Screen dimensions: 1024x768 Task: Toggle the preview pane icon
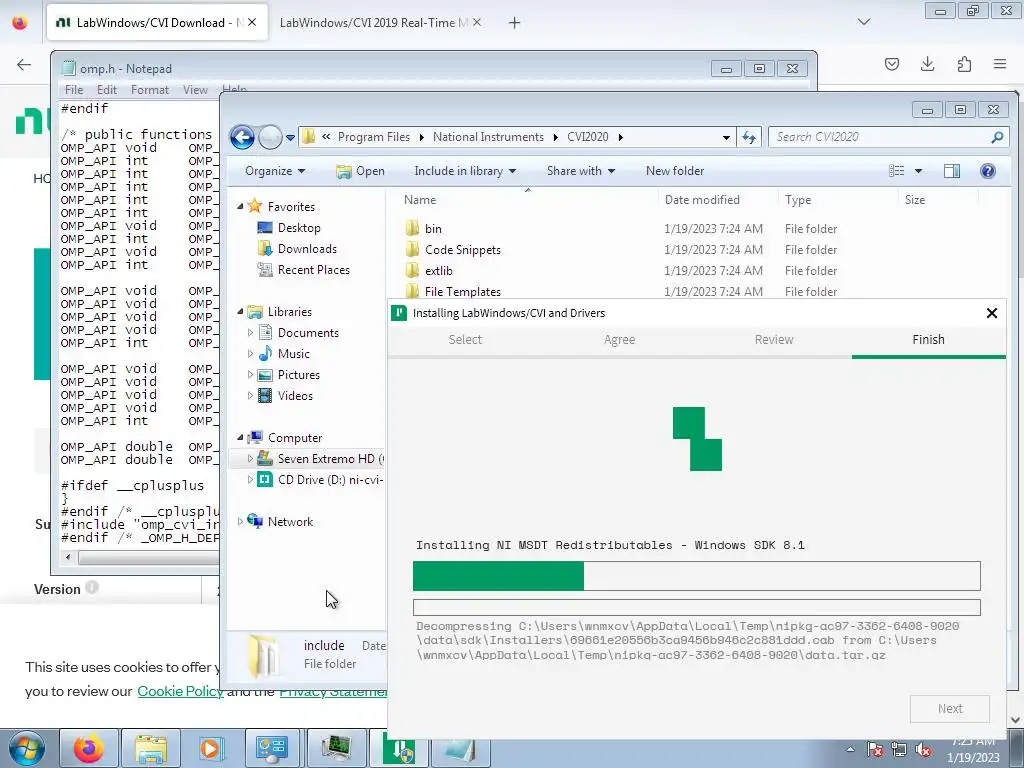[952, 171]
